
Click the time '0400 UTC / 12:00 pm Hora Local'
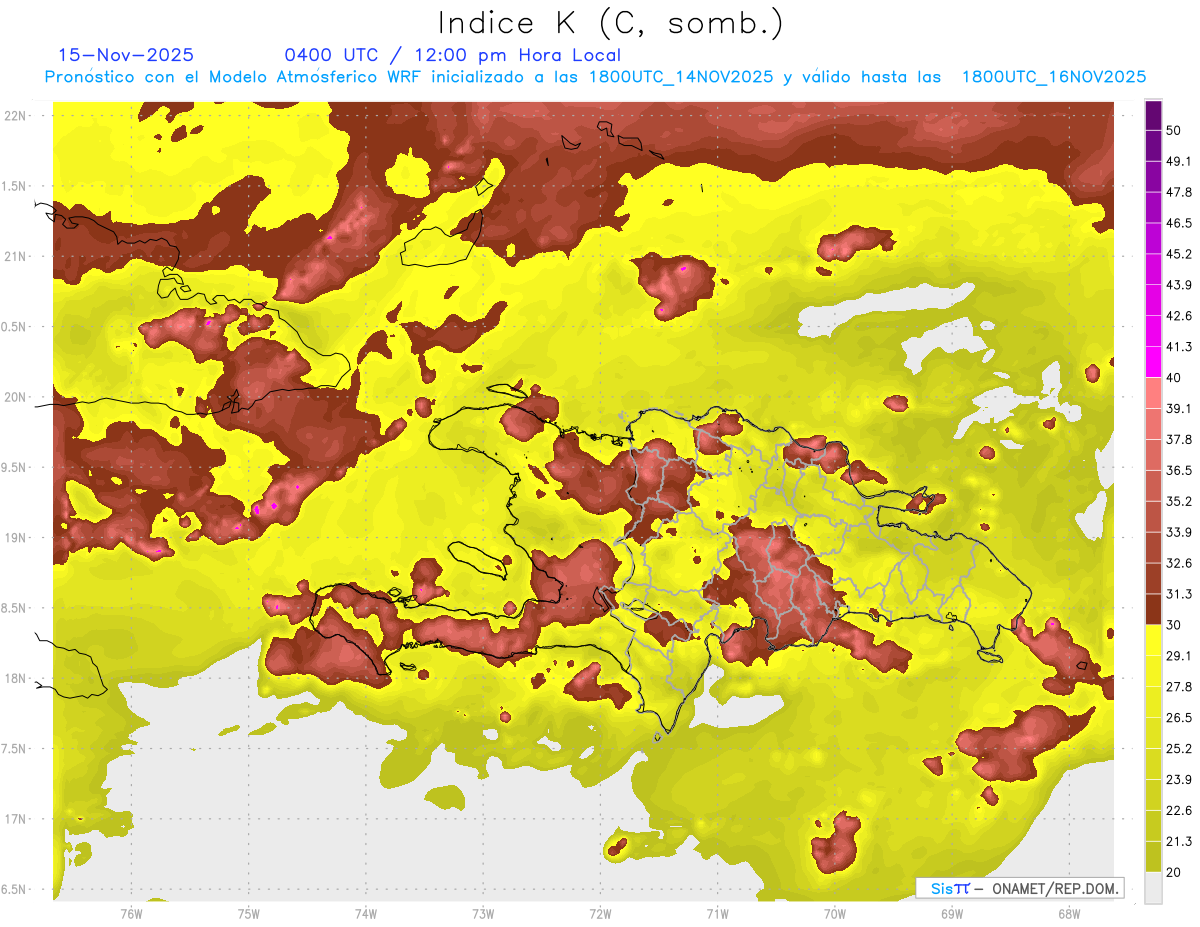(452, 55)
